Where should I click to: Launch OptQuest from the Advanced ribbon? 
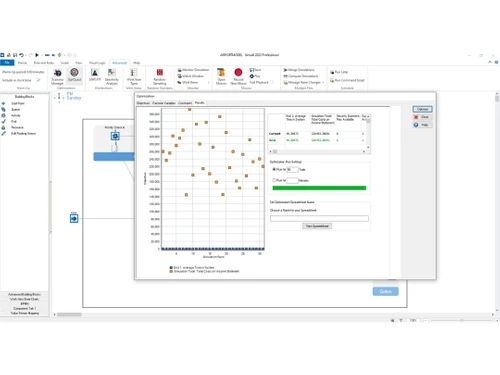[74, 75]
